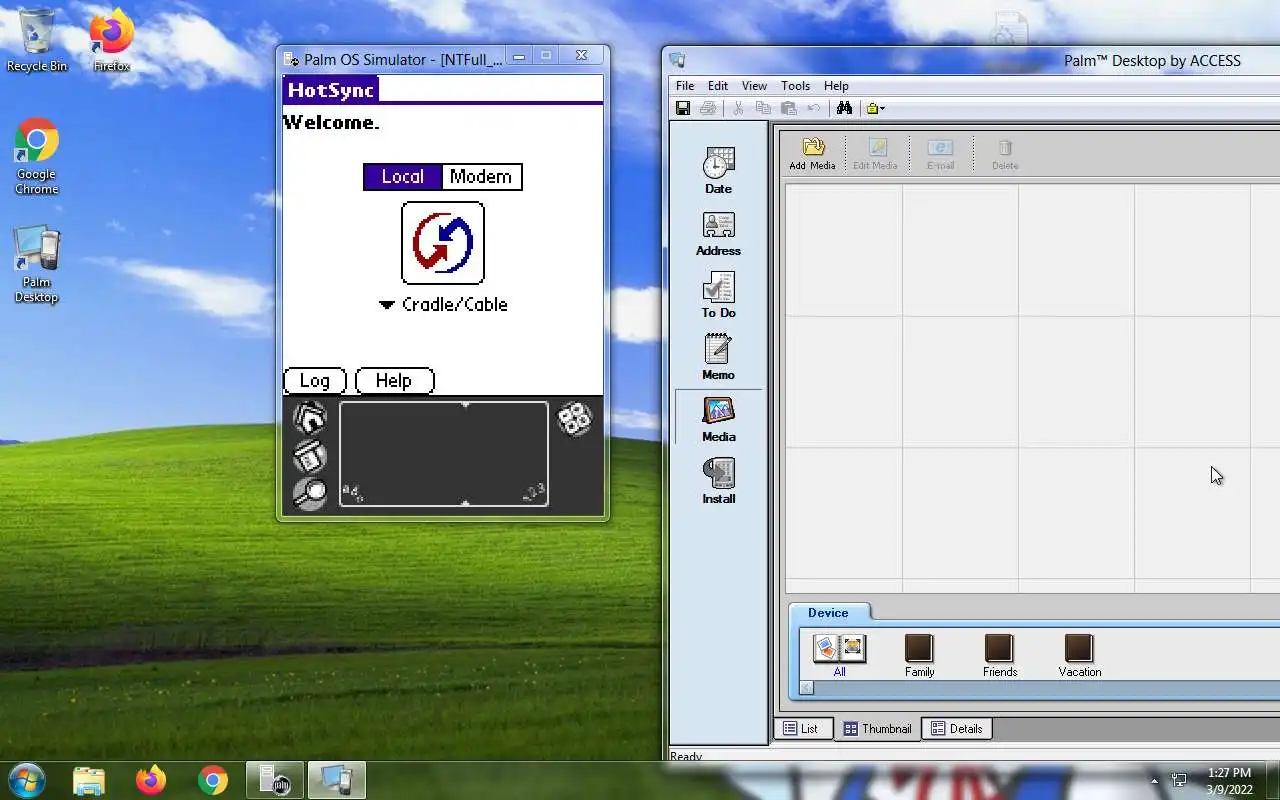The image size is (1280, 800).
Task: Open Firefox from the taskbar
Action: (x=151, y=780)
